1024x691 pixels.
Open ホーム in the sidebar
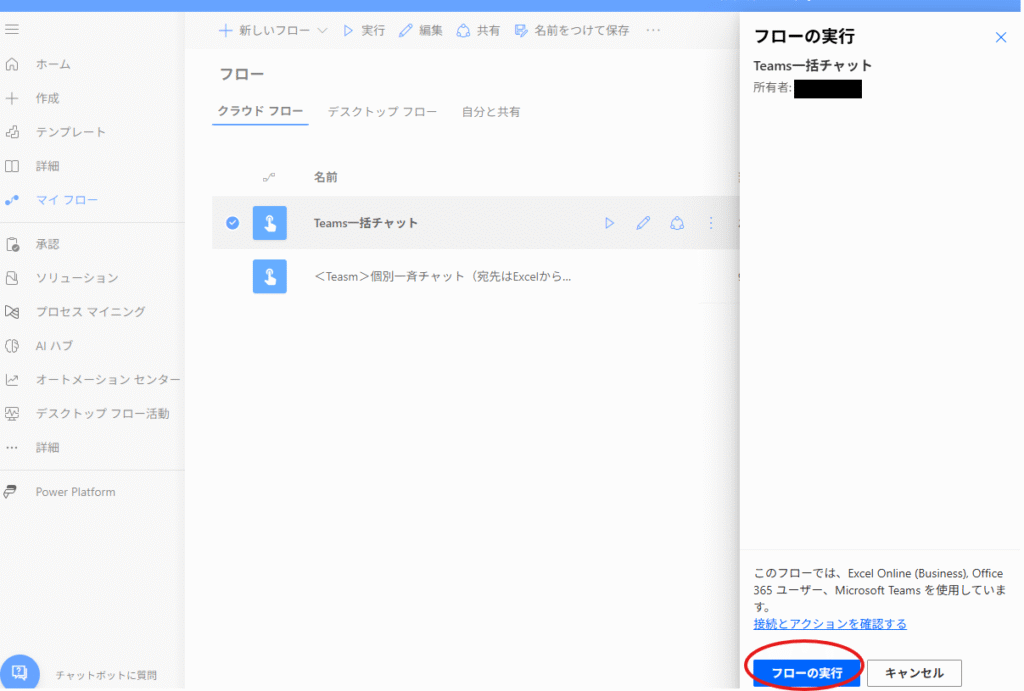coord(53,64)
